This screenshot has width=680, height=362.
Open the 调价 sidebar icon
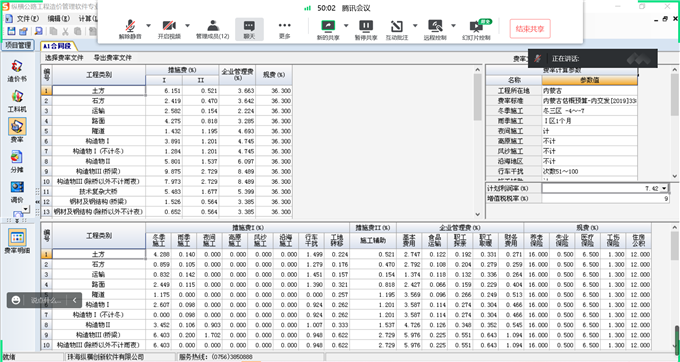pos(17,192)
